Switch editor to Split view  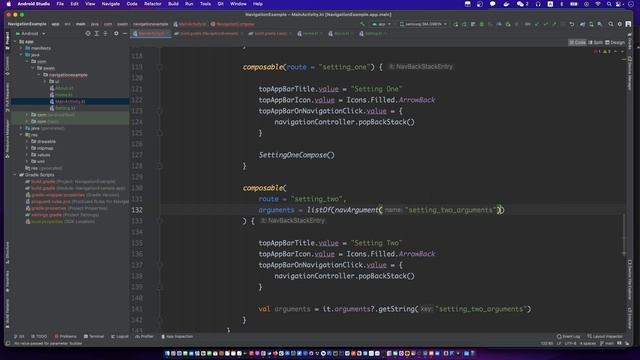point(595,42)
